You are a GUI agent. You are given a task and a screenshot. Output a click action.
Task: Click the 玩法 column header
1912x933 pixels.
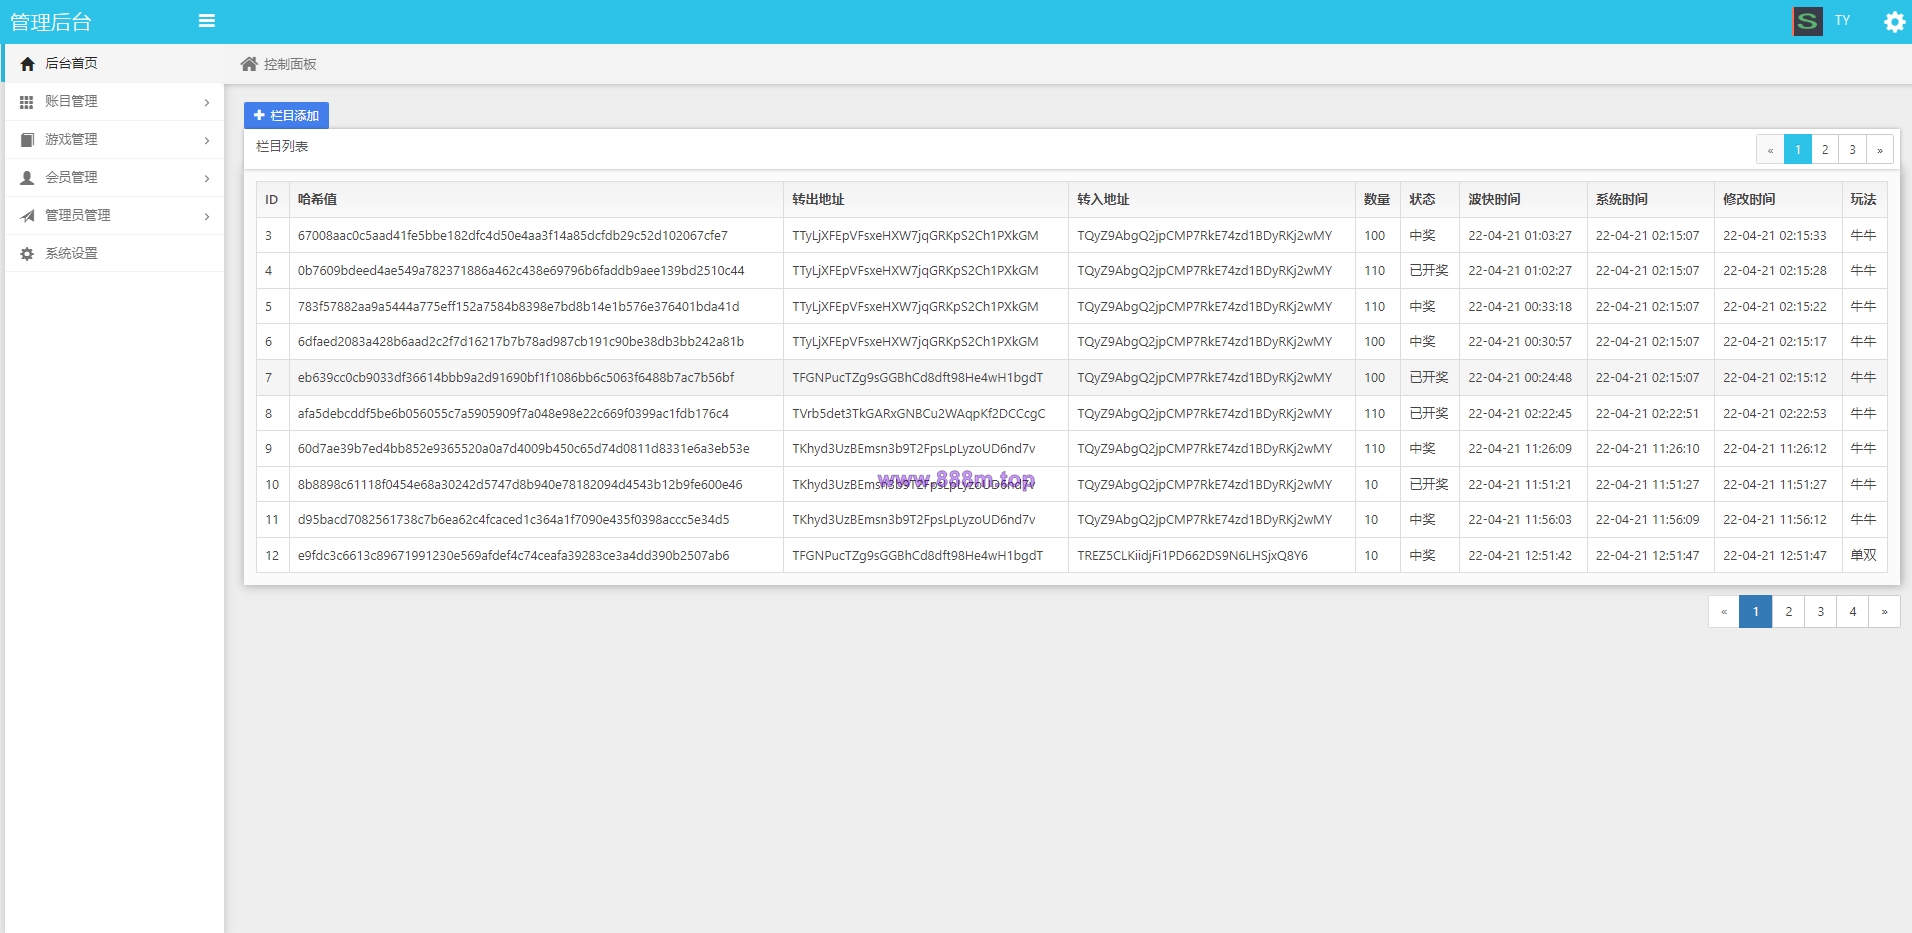(x=1863, y=199)
